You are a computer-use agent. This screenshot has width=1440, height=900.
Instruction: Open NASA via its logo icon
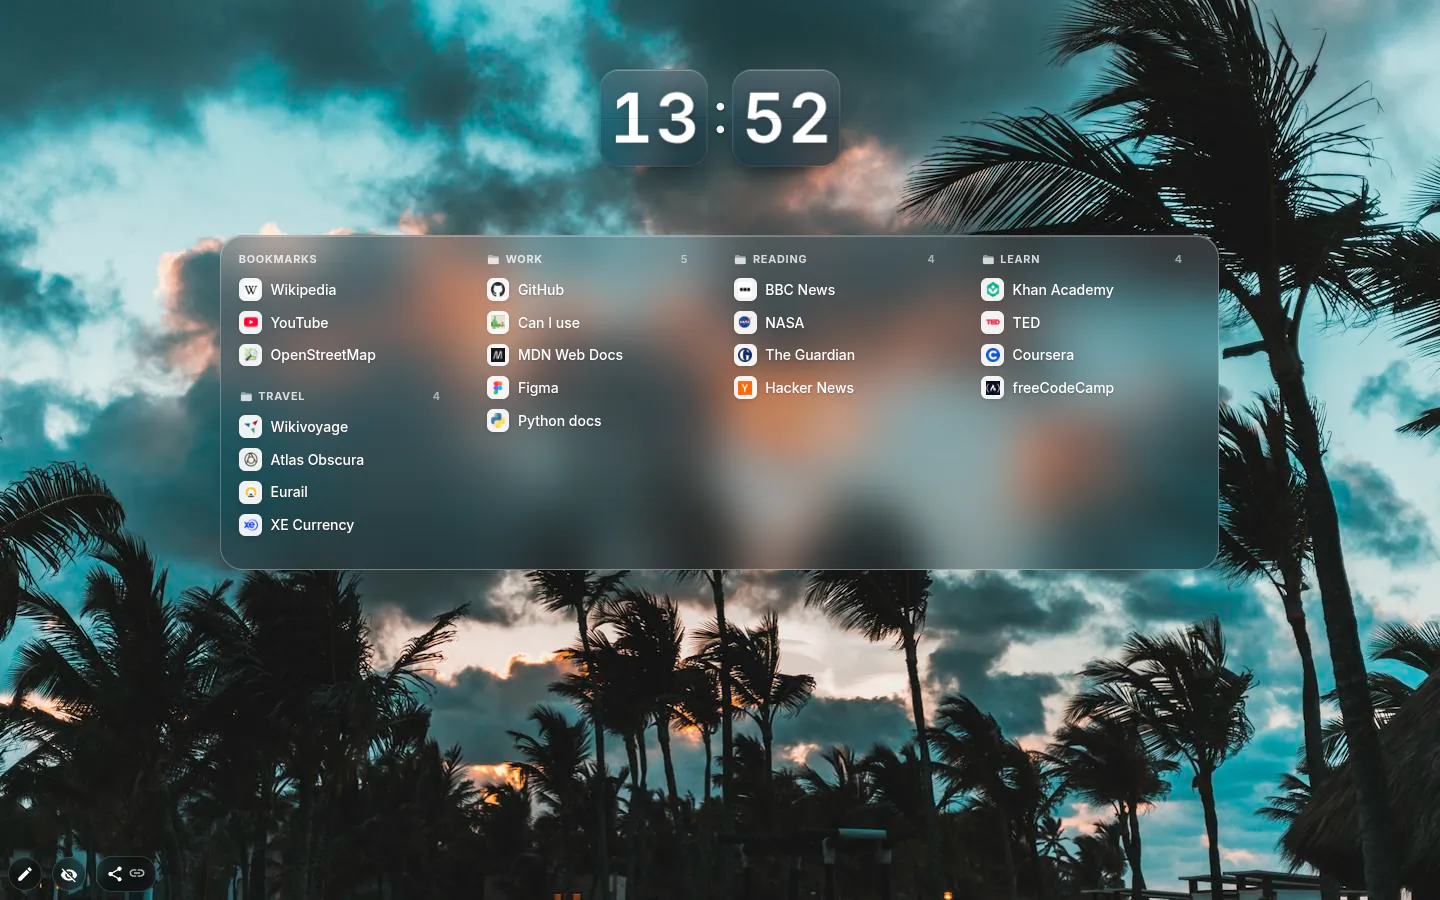[745, 323]
